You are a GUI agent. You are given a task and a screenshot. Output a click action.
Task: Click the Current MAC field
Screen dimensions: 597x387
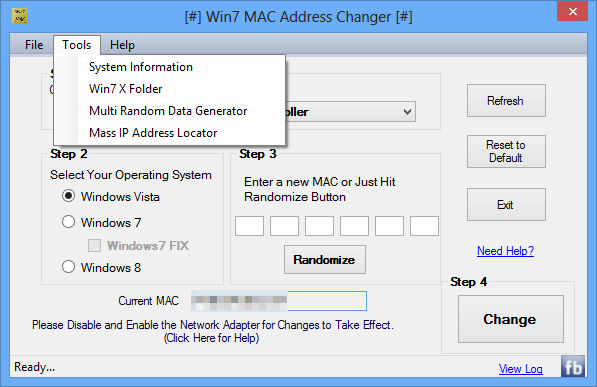pyautogui.click(x=279, y=301)
